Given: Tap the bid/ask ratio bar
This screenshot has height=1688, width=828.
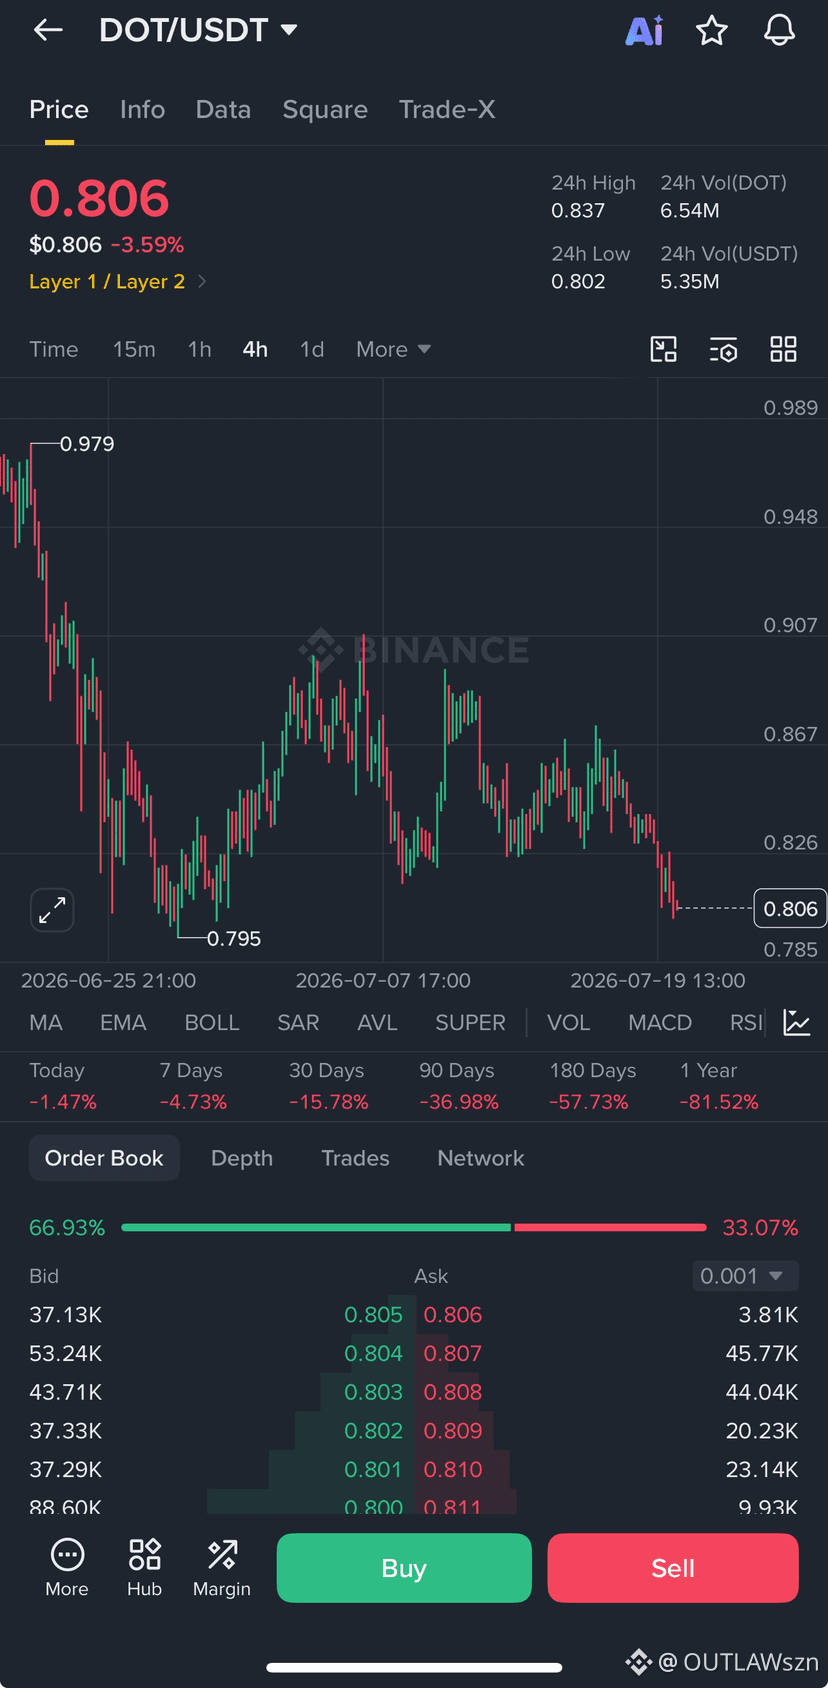Looking at the screenshot, I should tap(414, 1227).
